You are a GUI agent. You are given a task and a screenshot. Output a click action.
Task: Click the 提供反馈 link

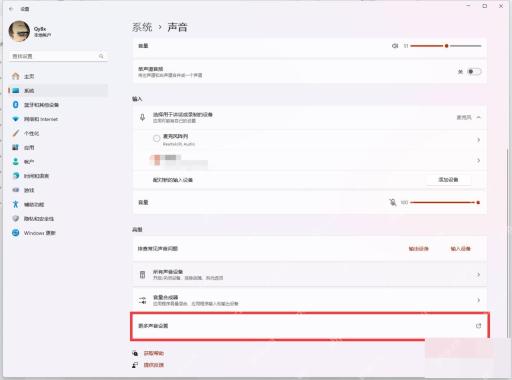pyautogui.click(x=154, y=365)
